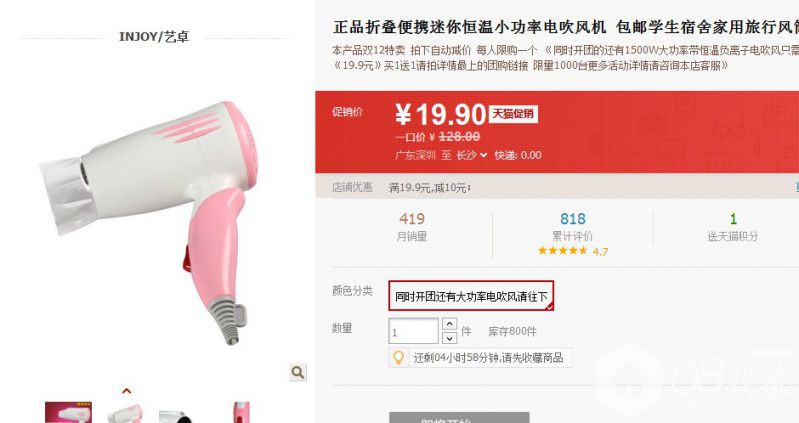Click the red up chevron above thumbnails

tap(126, 391)
